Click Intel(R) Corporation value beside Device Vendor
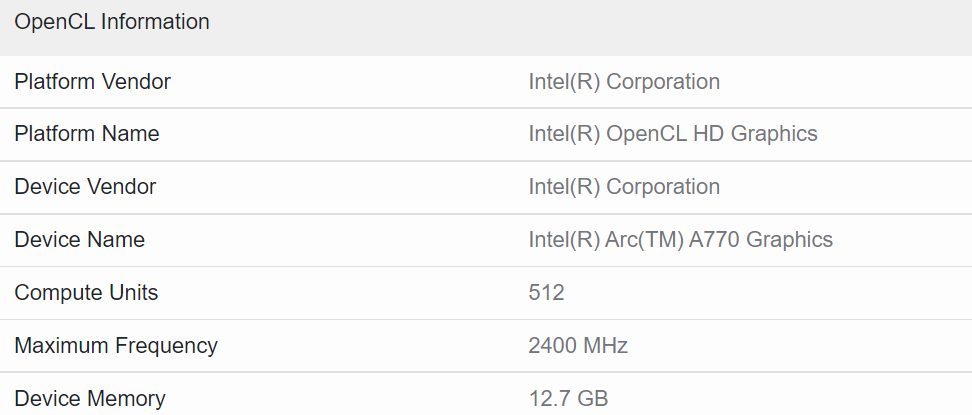The image size is (972, 415). [x=624, y=187]
